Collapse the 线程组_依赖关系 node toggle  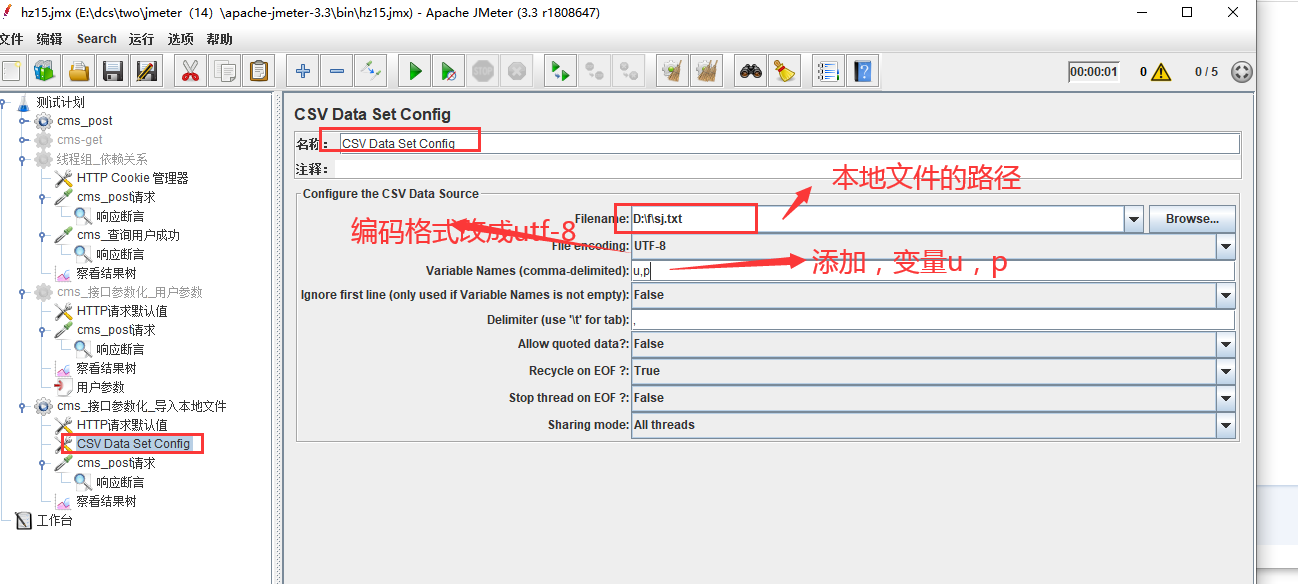pos(24,159)
